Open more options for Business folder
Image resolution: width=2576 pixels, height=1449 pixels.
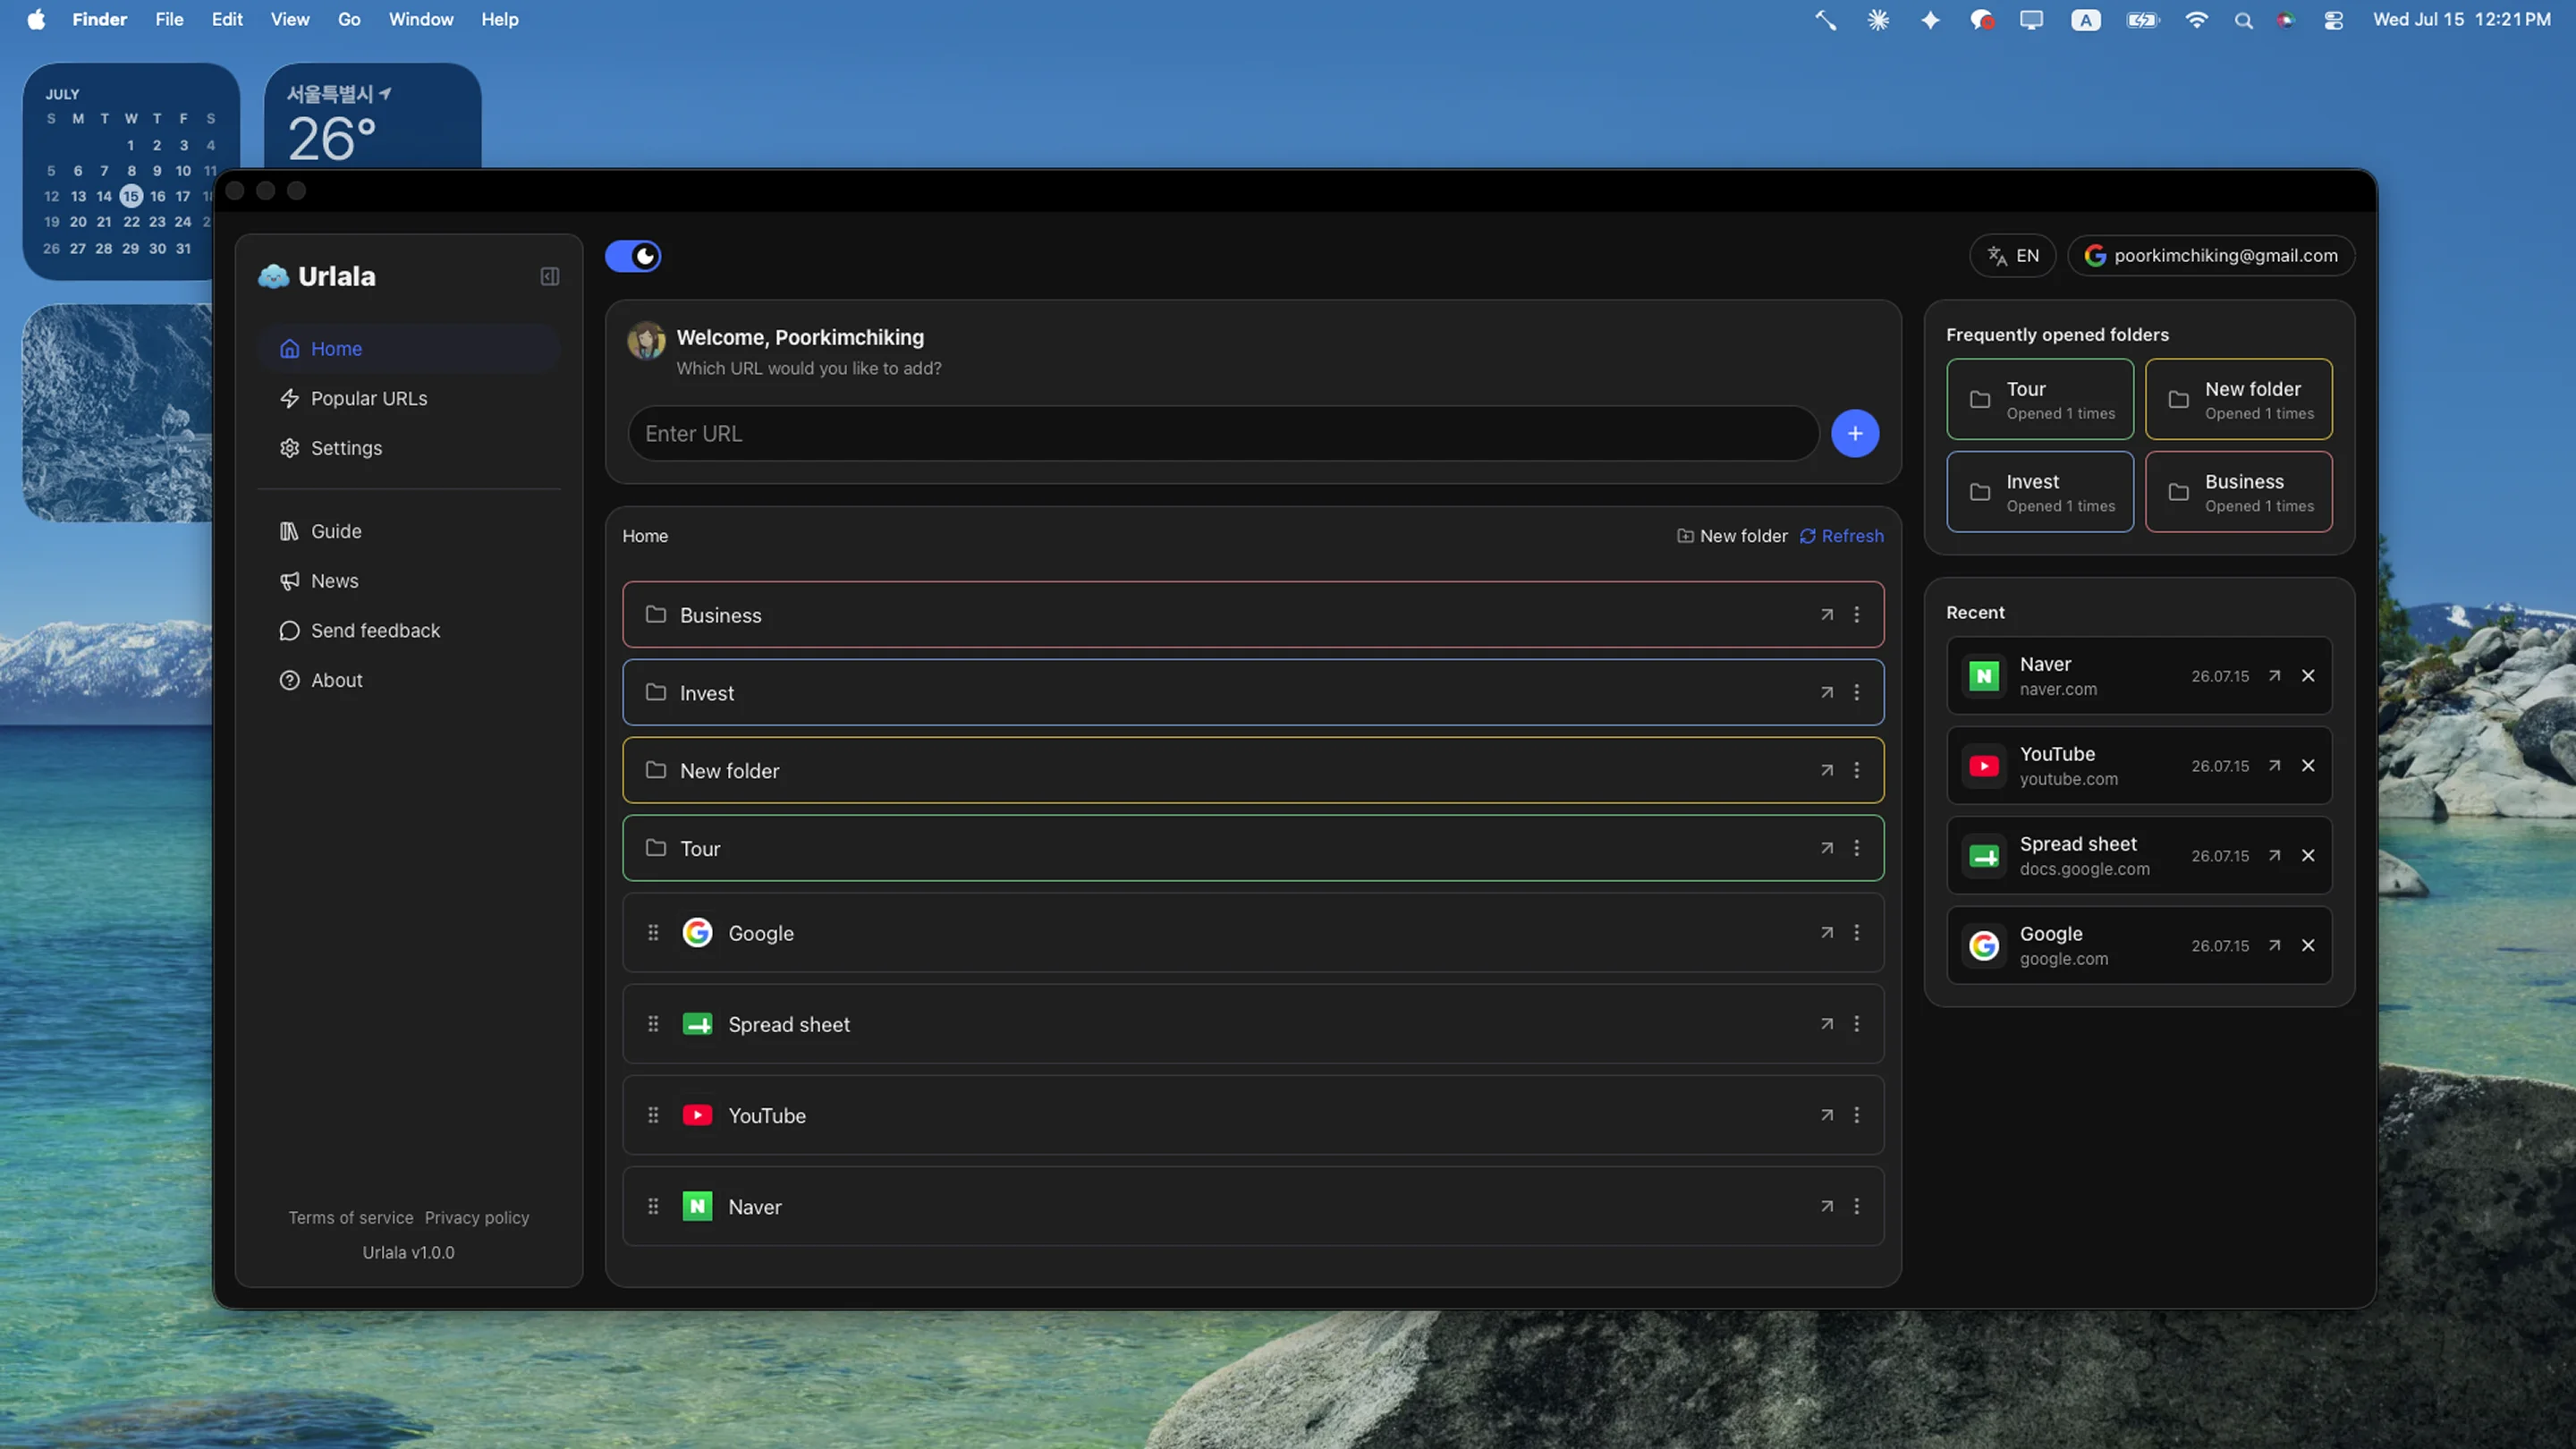pos(1857,616)
